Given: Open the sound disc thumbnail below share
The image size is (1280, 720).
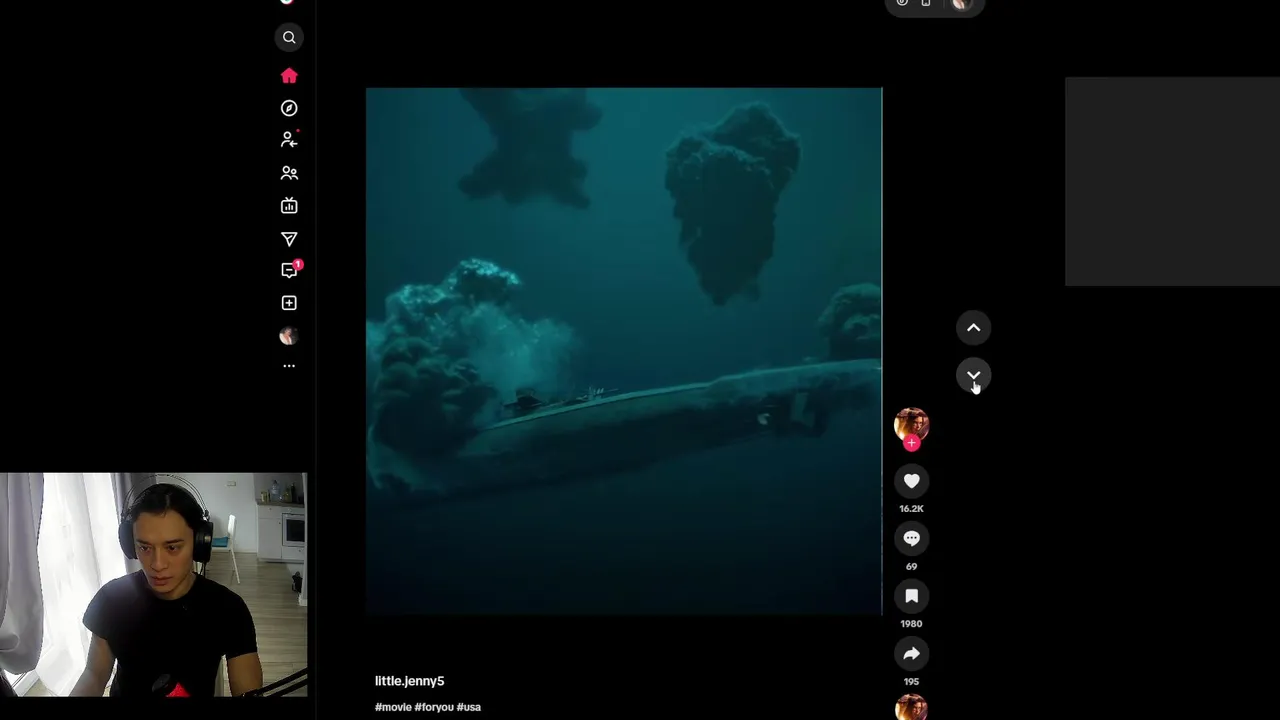Looking at the screenshot, I should click(x=911, y=708).
